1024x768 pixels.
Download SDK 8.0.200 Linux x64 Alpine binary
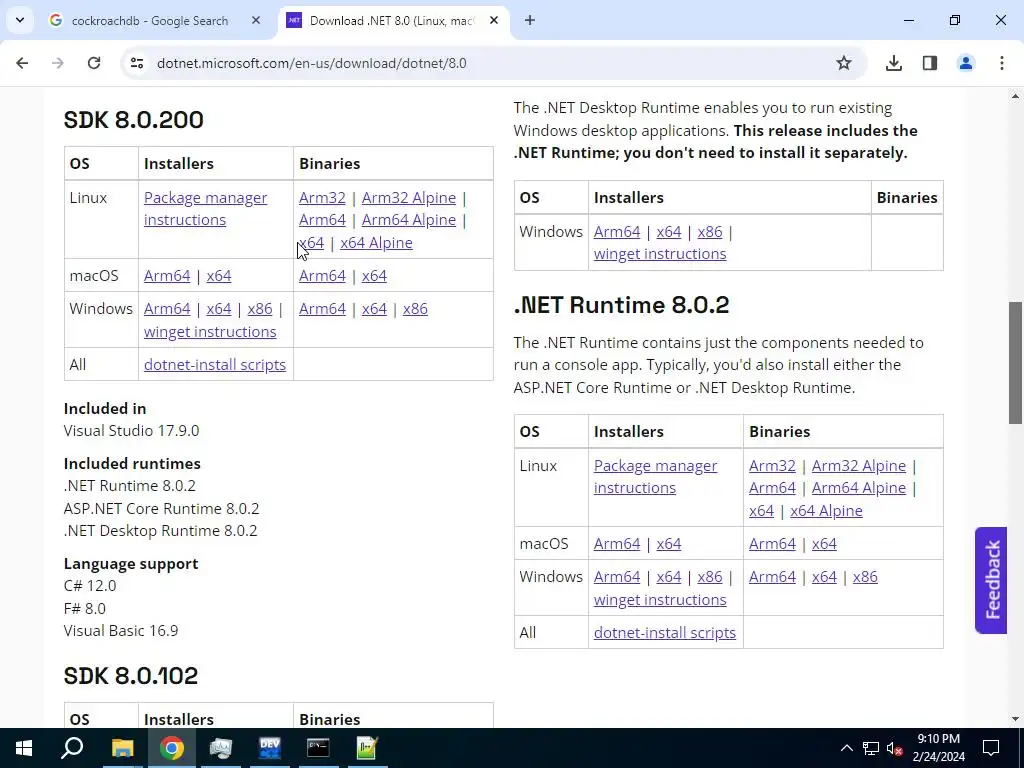[x=376, y=243]
